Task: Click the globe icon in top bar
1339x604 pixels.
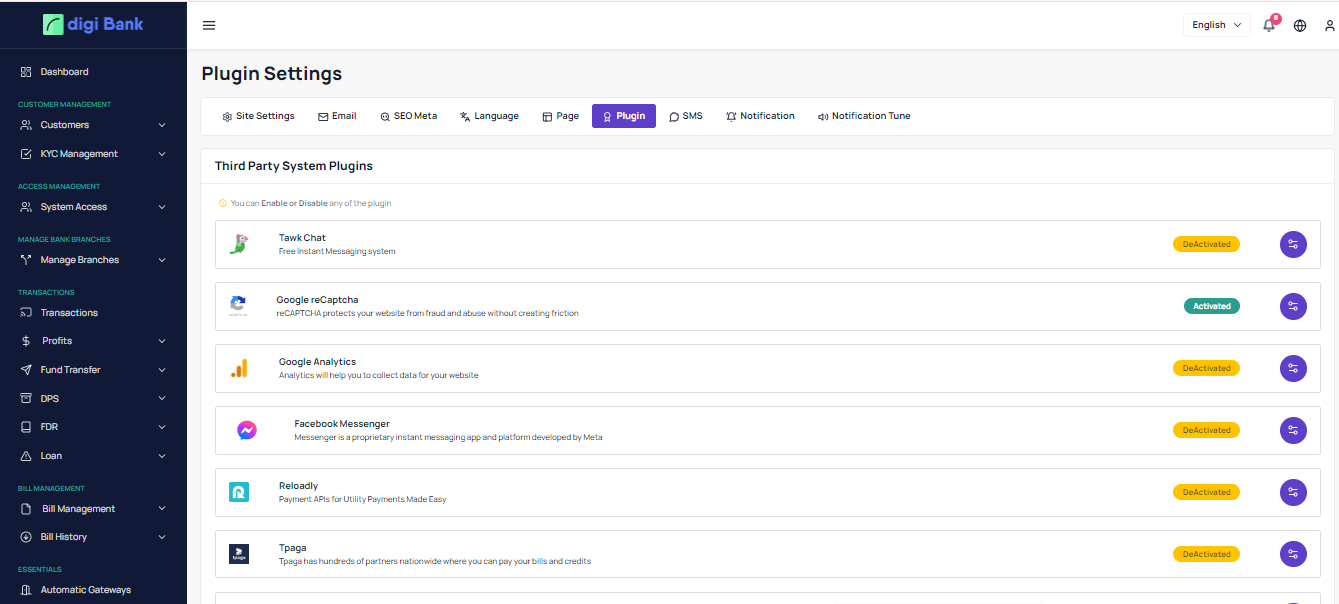Action: [1300, 25]
